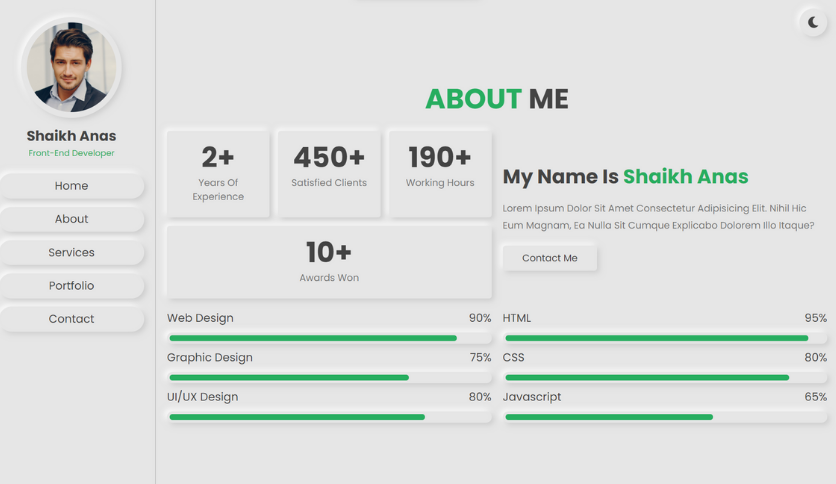
Task: Click the 190+ Working Hours card
Action: 440,174
